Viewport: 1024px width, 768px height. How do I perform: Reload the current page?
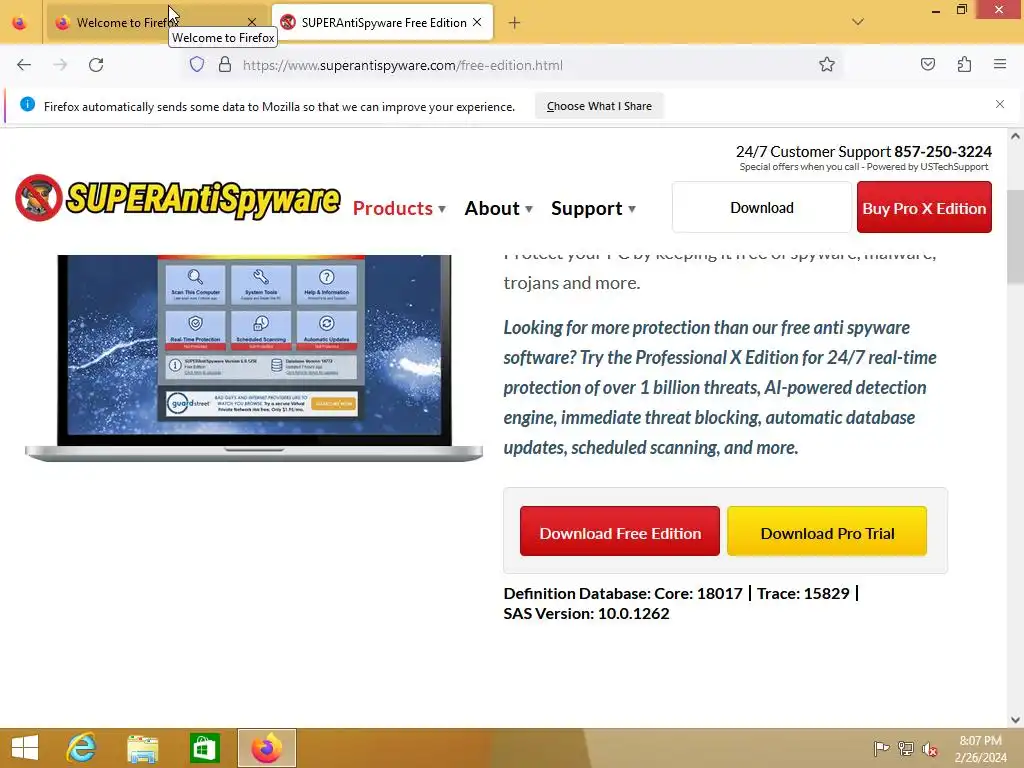point(96,65)
